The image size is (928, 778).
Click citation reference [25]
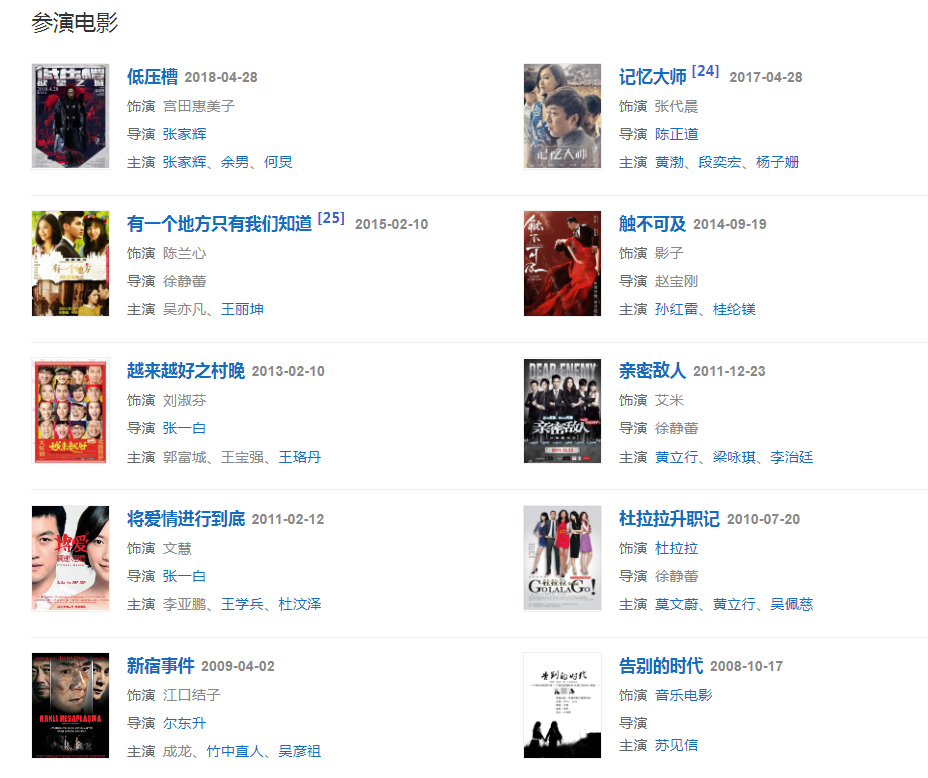pyautogui.click(x=331, y=218)
